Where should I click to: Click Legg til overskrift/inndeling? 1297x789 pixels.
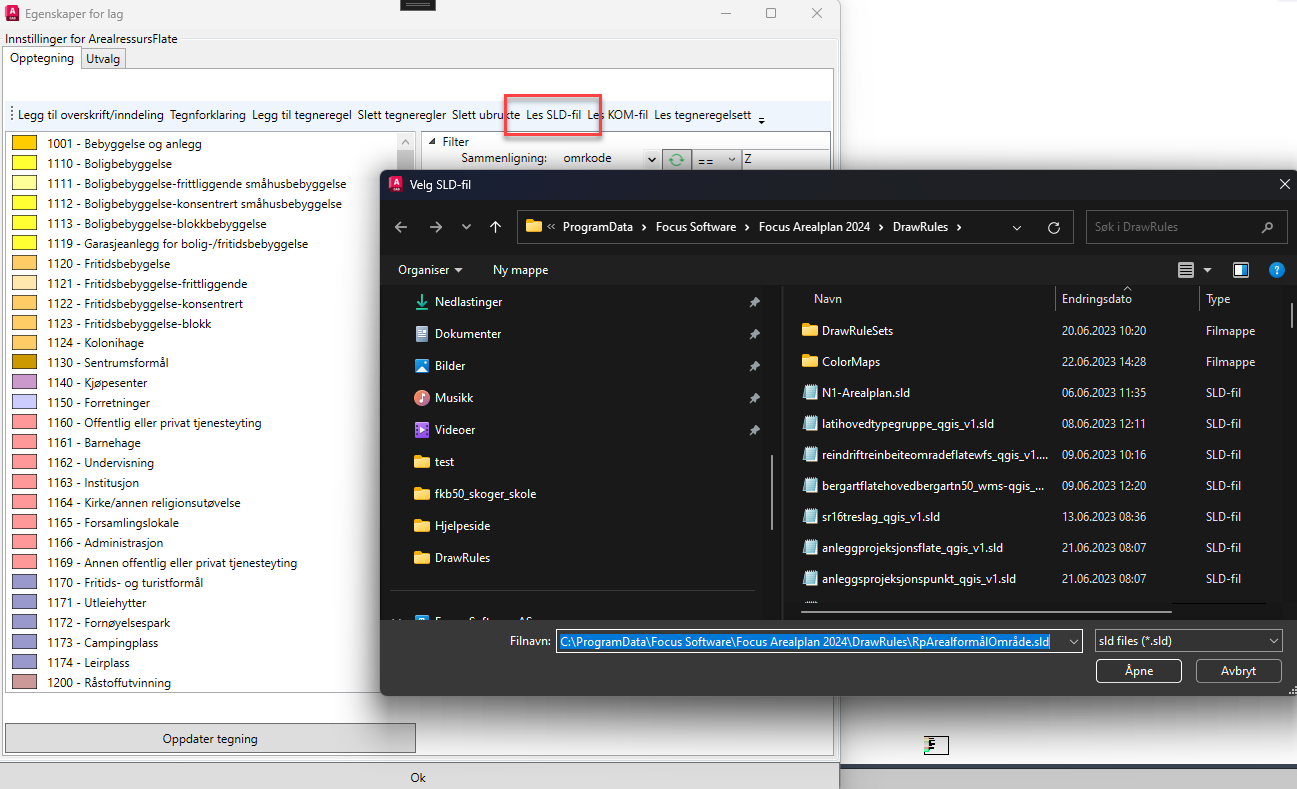(x=90, y=115)
